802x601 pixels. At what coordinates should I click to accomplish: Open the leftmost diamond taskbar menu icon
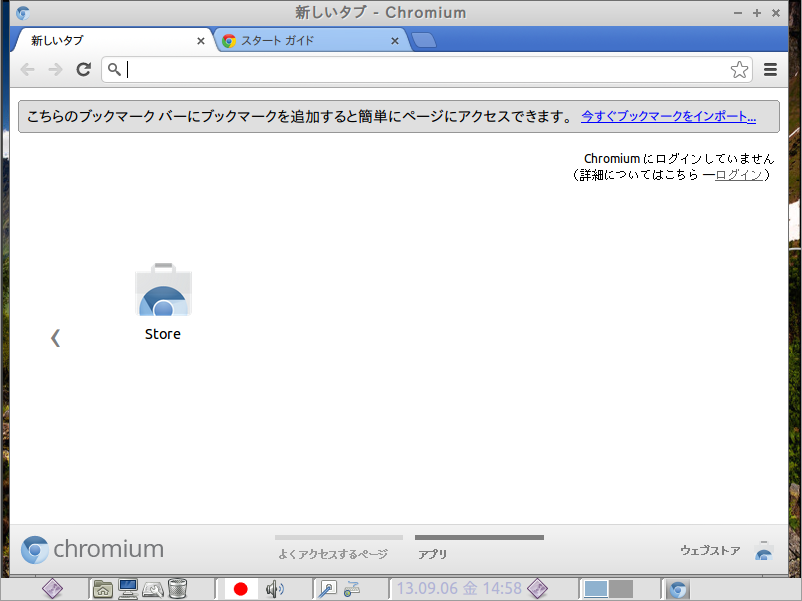[x=52, y=589]
